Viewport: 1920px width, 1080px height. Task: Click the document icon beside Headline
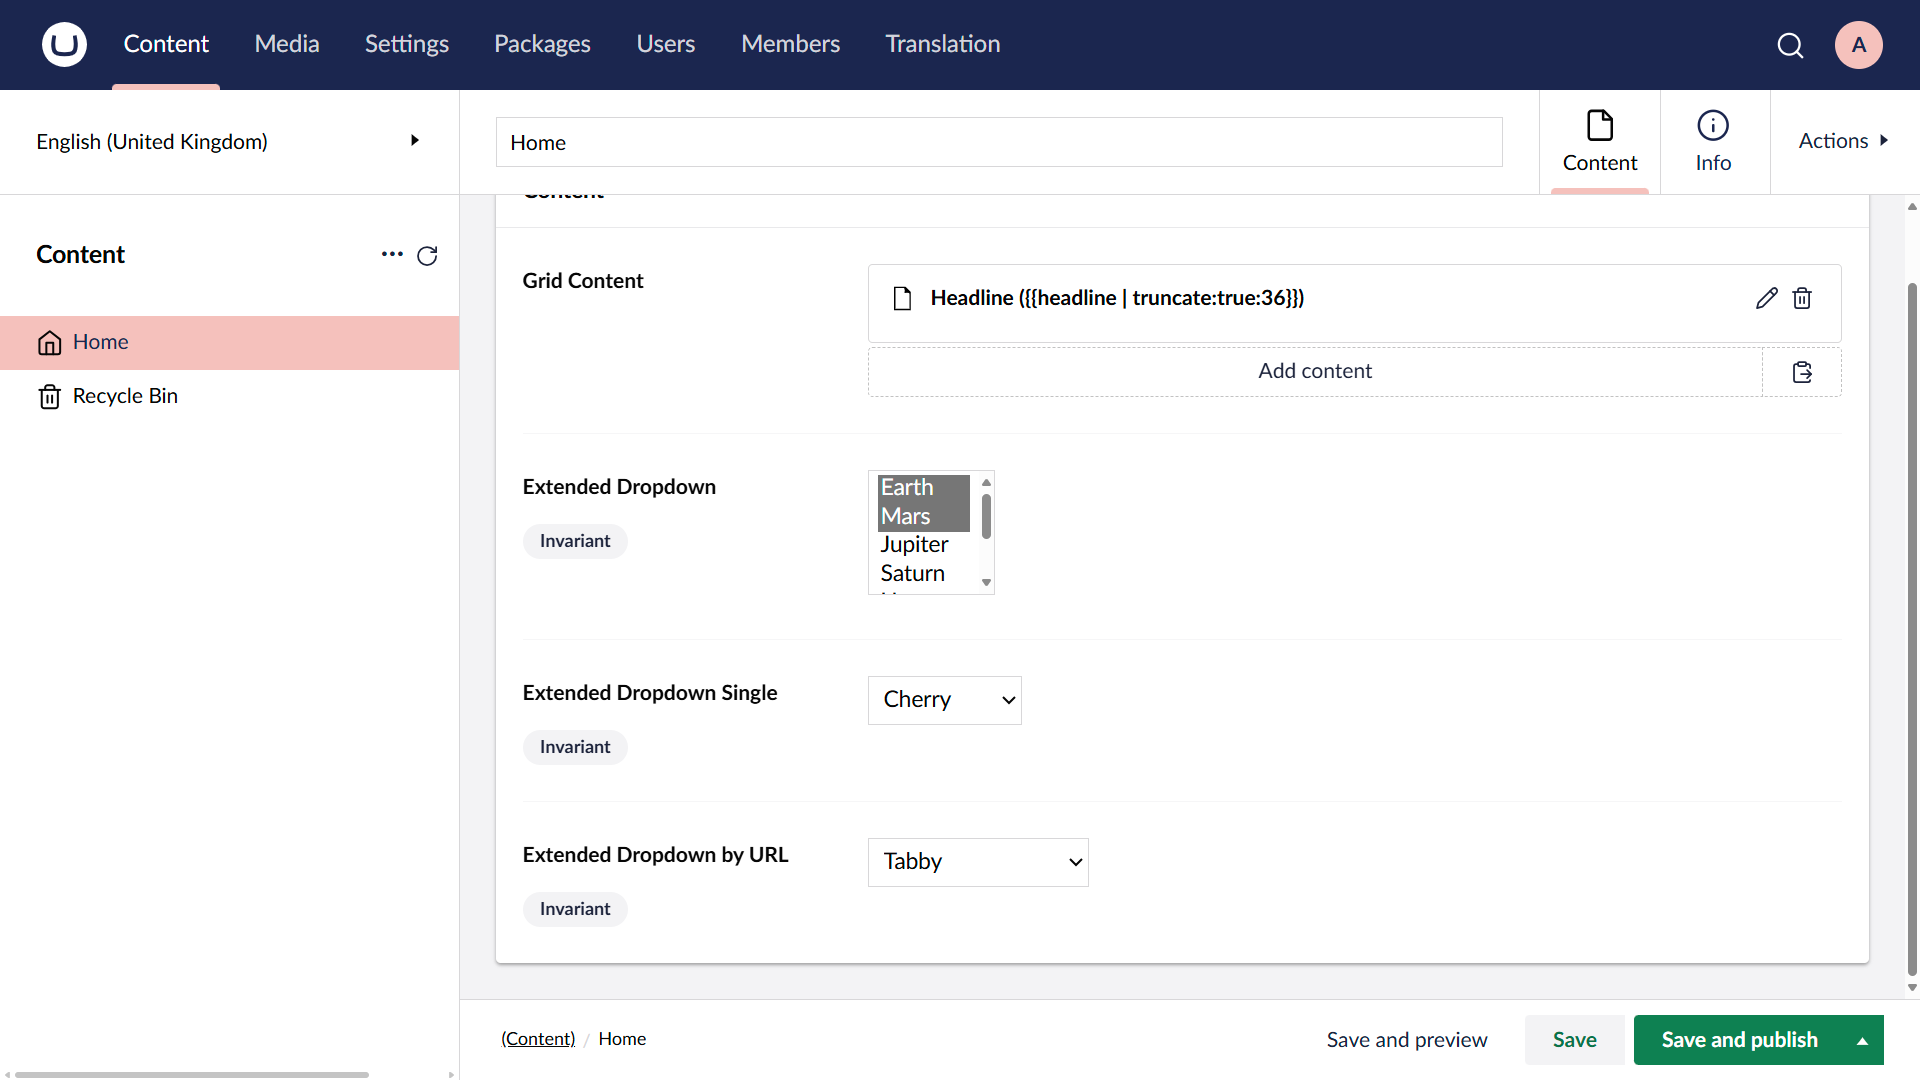pyautogui.click(x=902, y=298)
